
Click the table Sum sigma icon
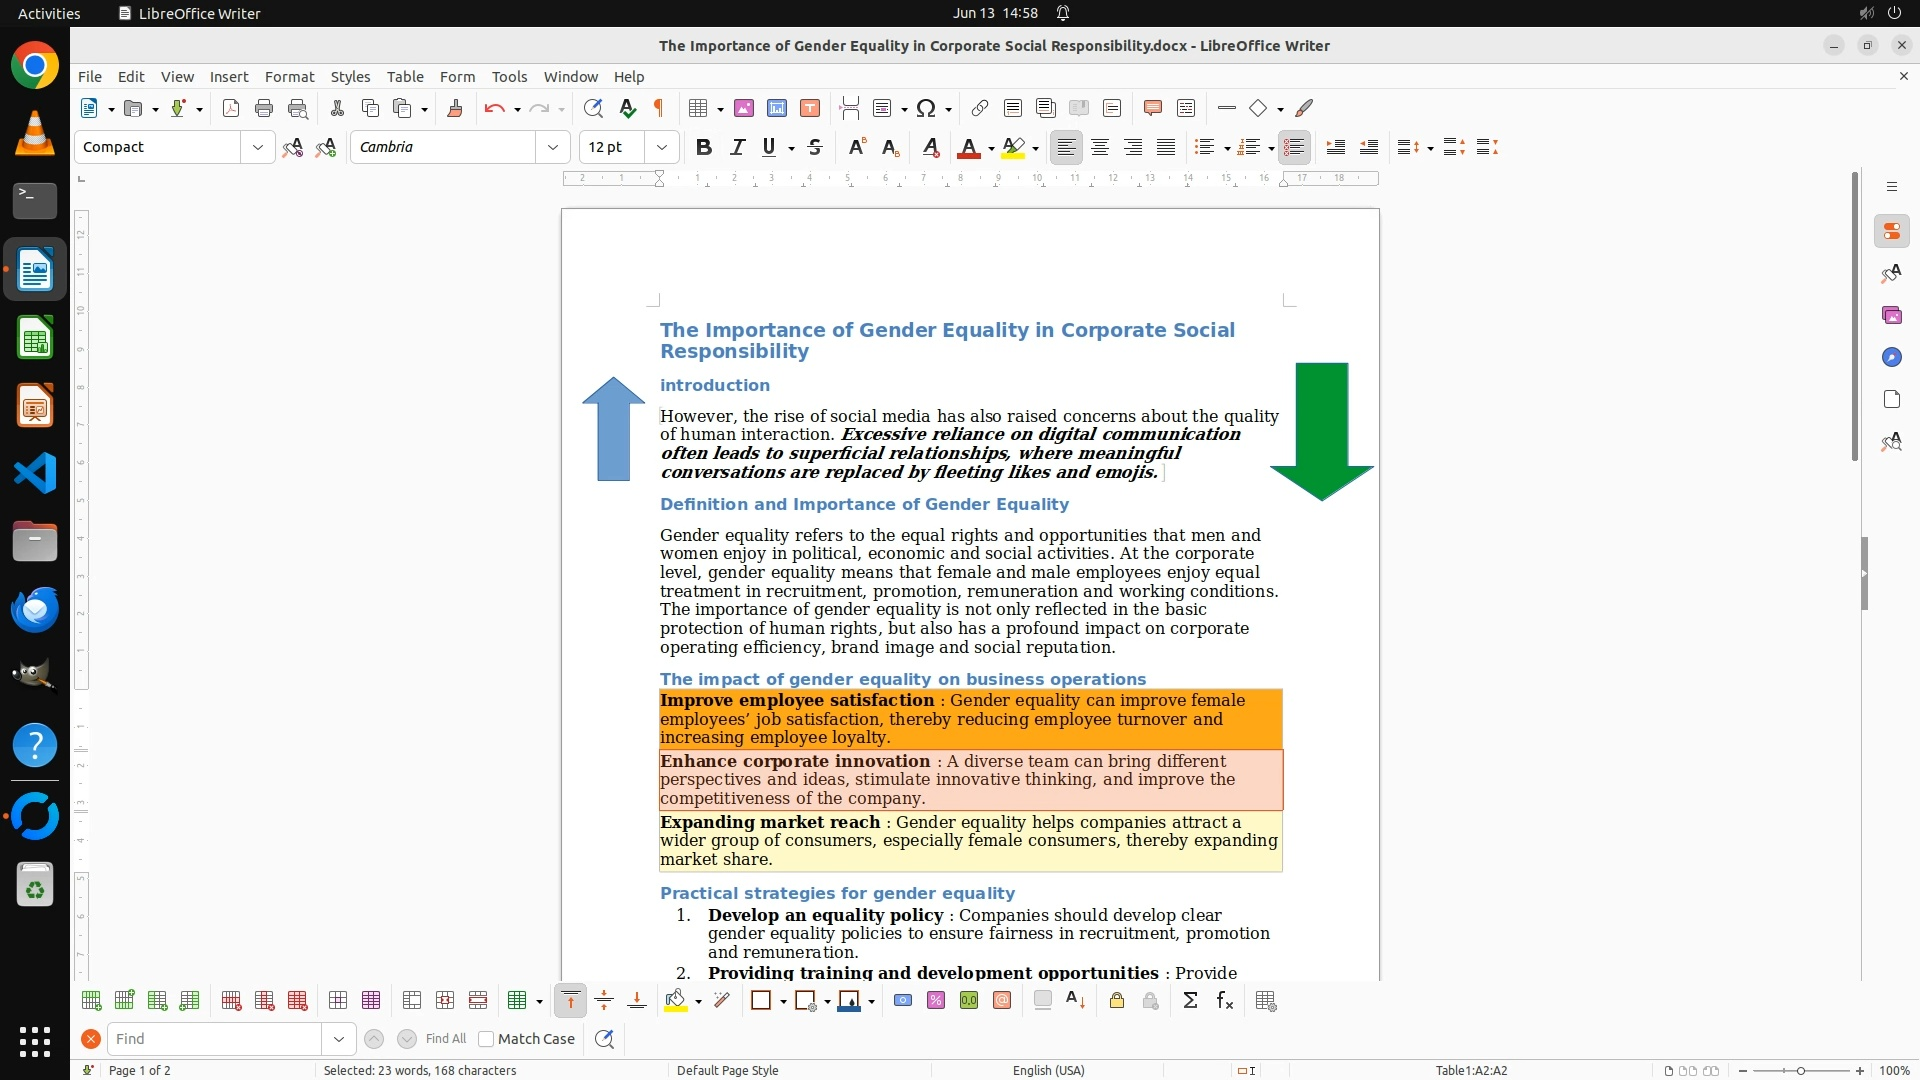[1190, 1001]
